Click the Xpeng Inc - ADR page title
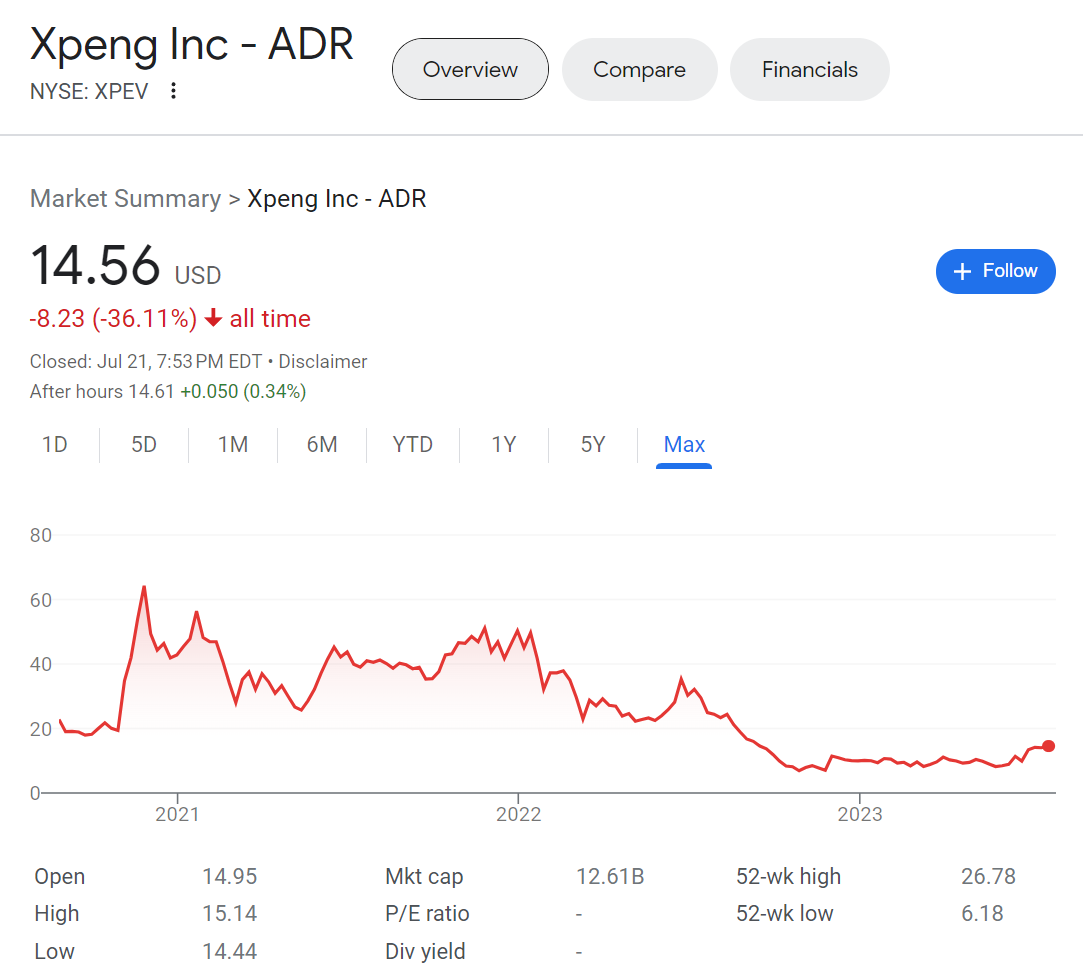This screenshot has width=1083, height=978. [x=192, y=46]
